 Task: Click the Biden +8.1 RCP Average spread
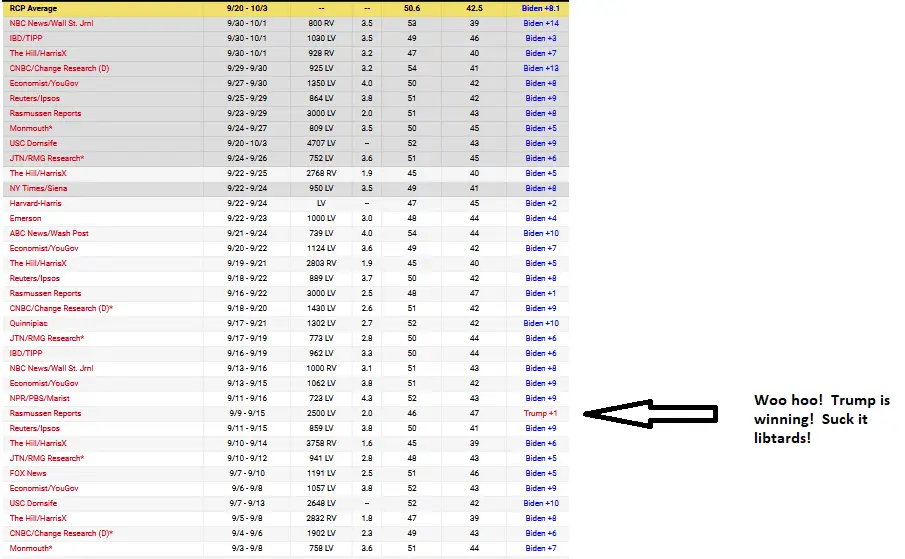[x=541, y=8]
